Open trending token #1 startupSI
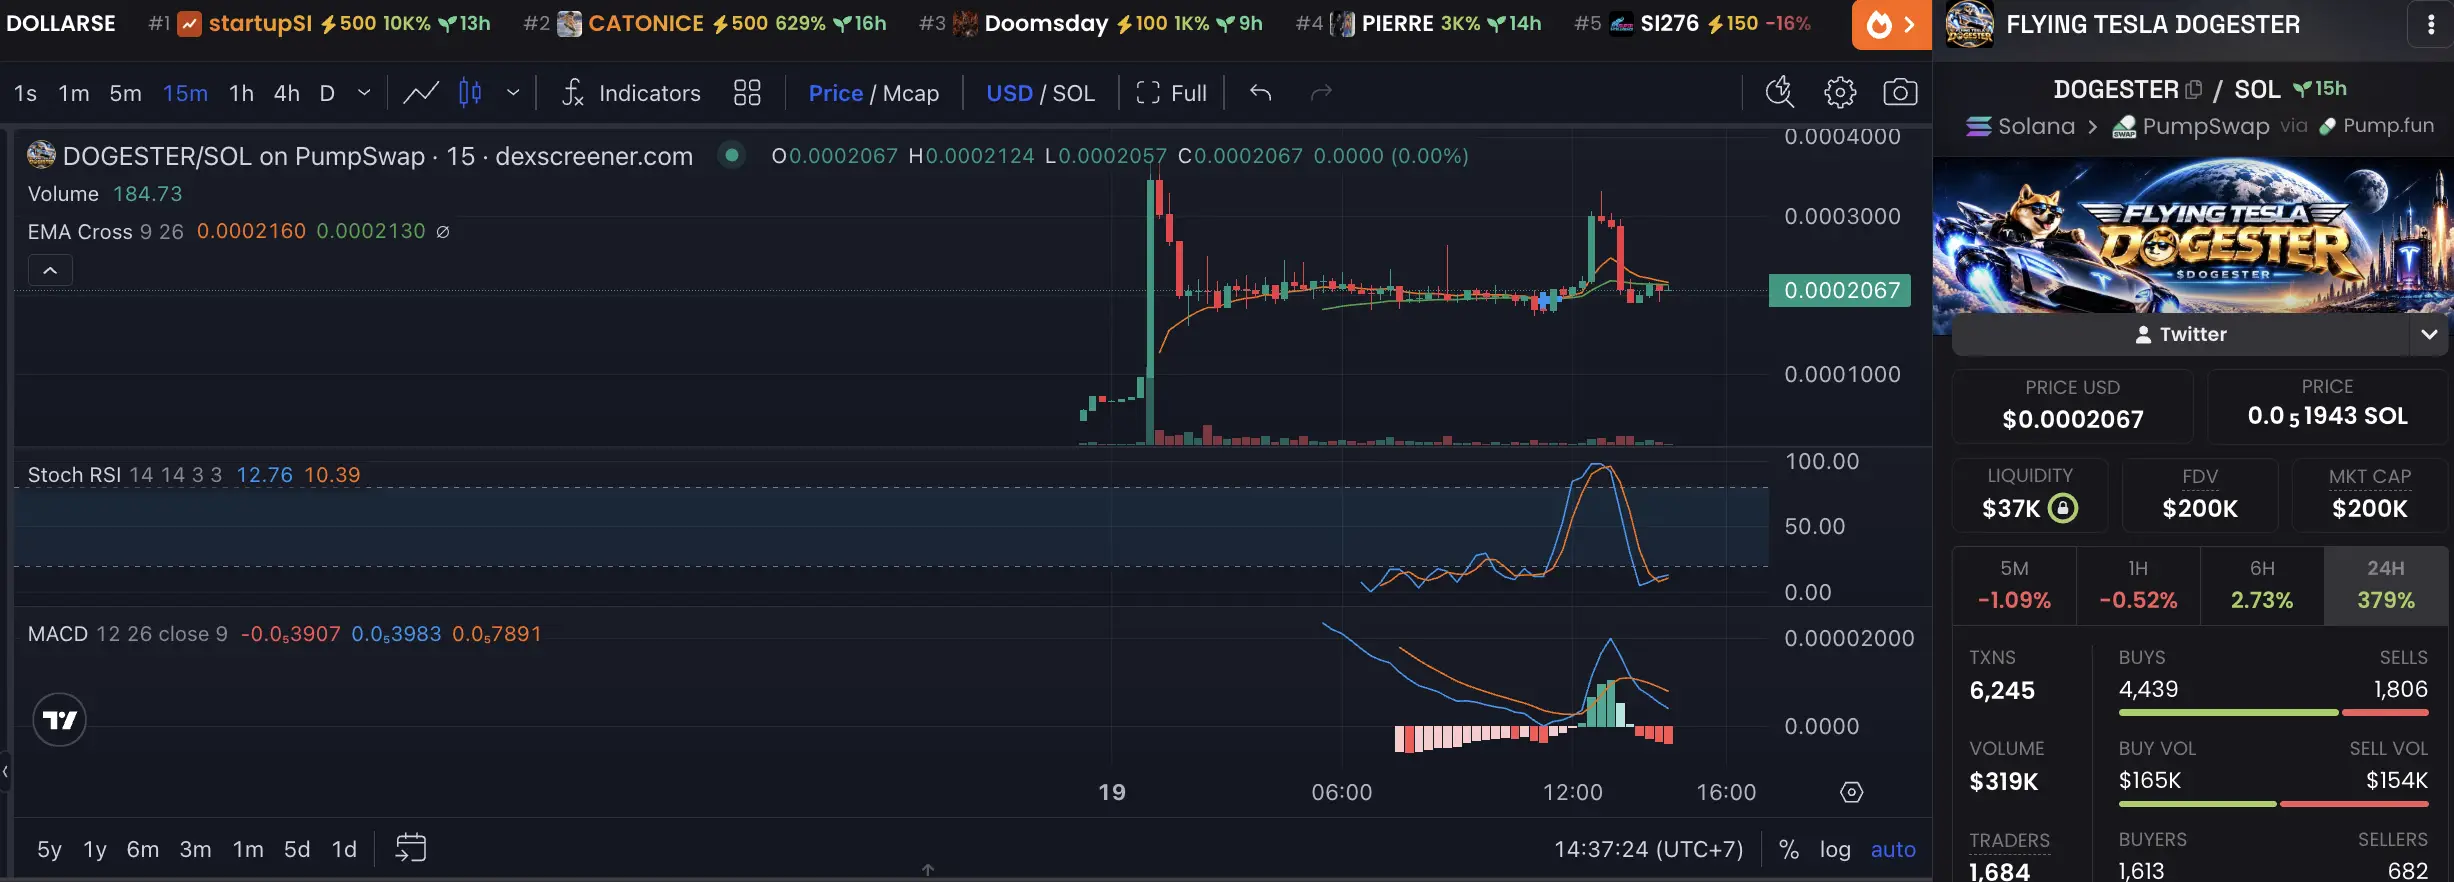 (x=319, y=24)
